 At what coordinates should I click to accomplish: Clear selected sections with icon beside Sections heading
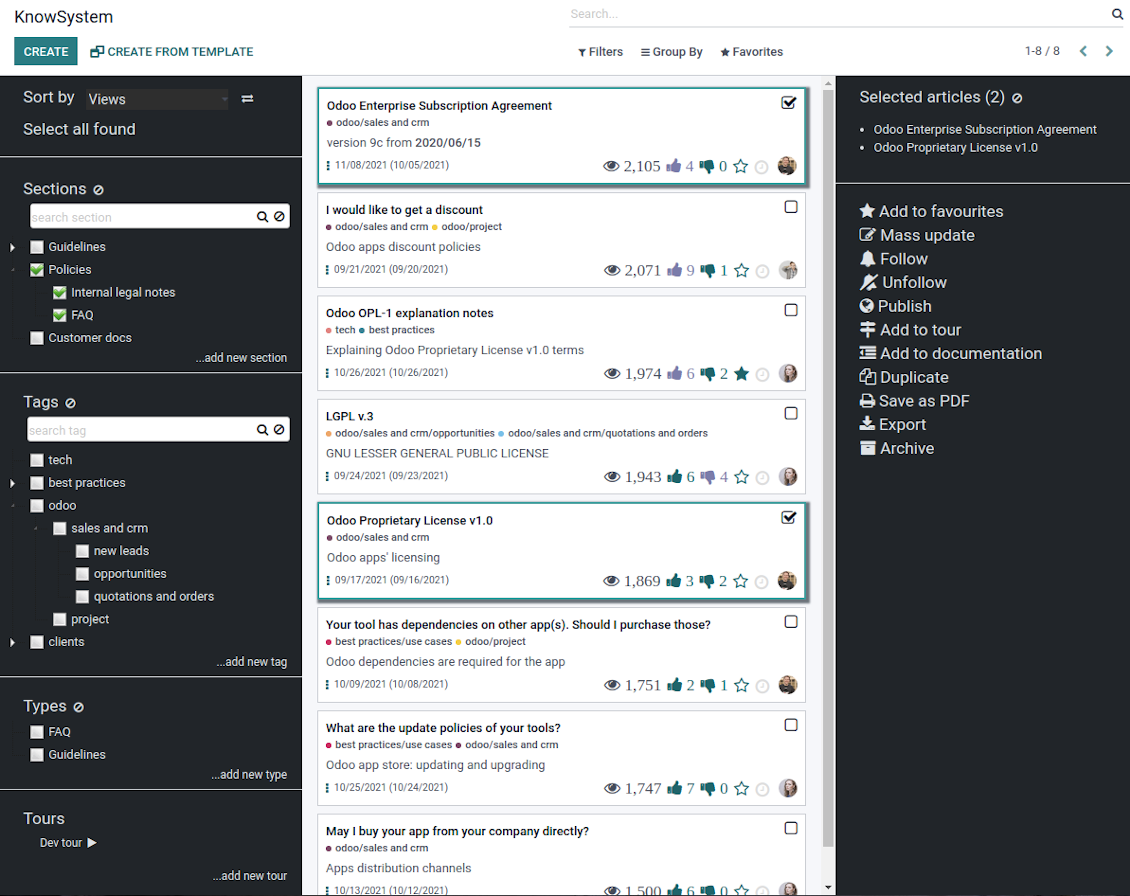(99, 190)
